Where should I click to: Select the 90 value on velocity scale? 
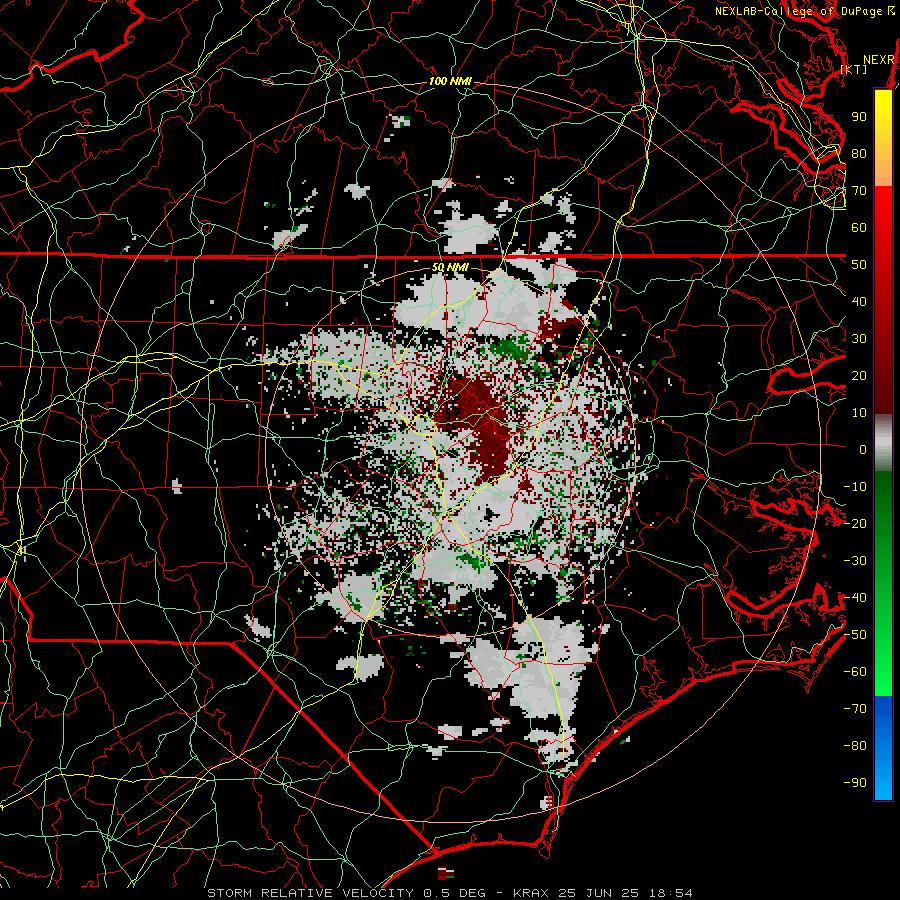click(859, 117)
